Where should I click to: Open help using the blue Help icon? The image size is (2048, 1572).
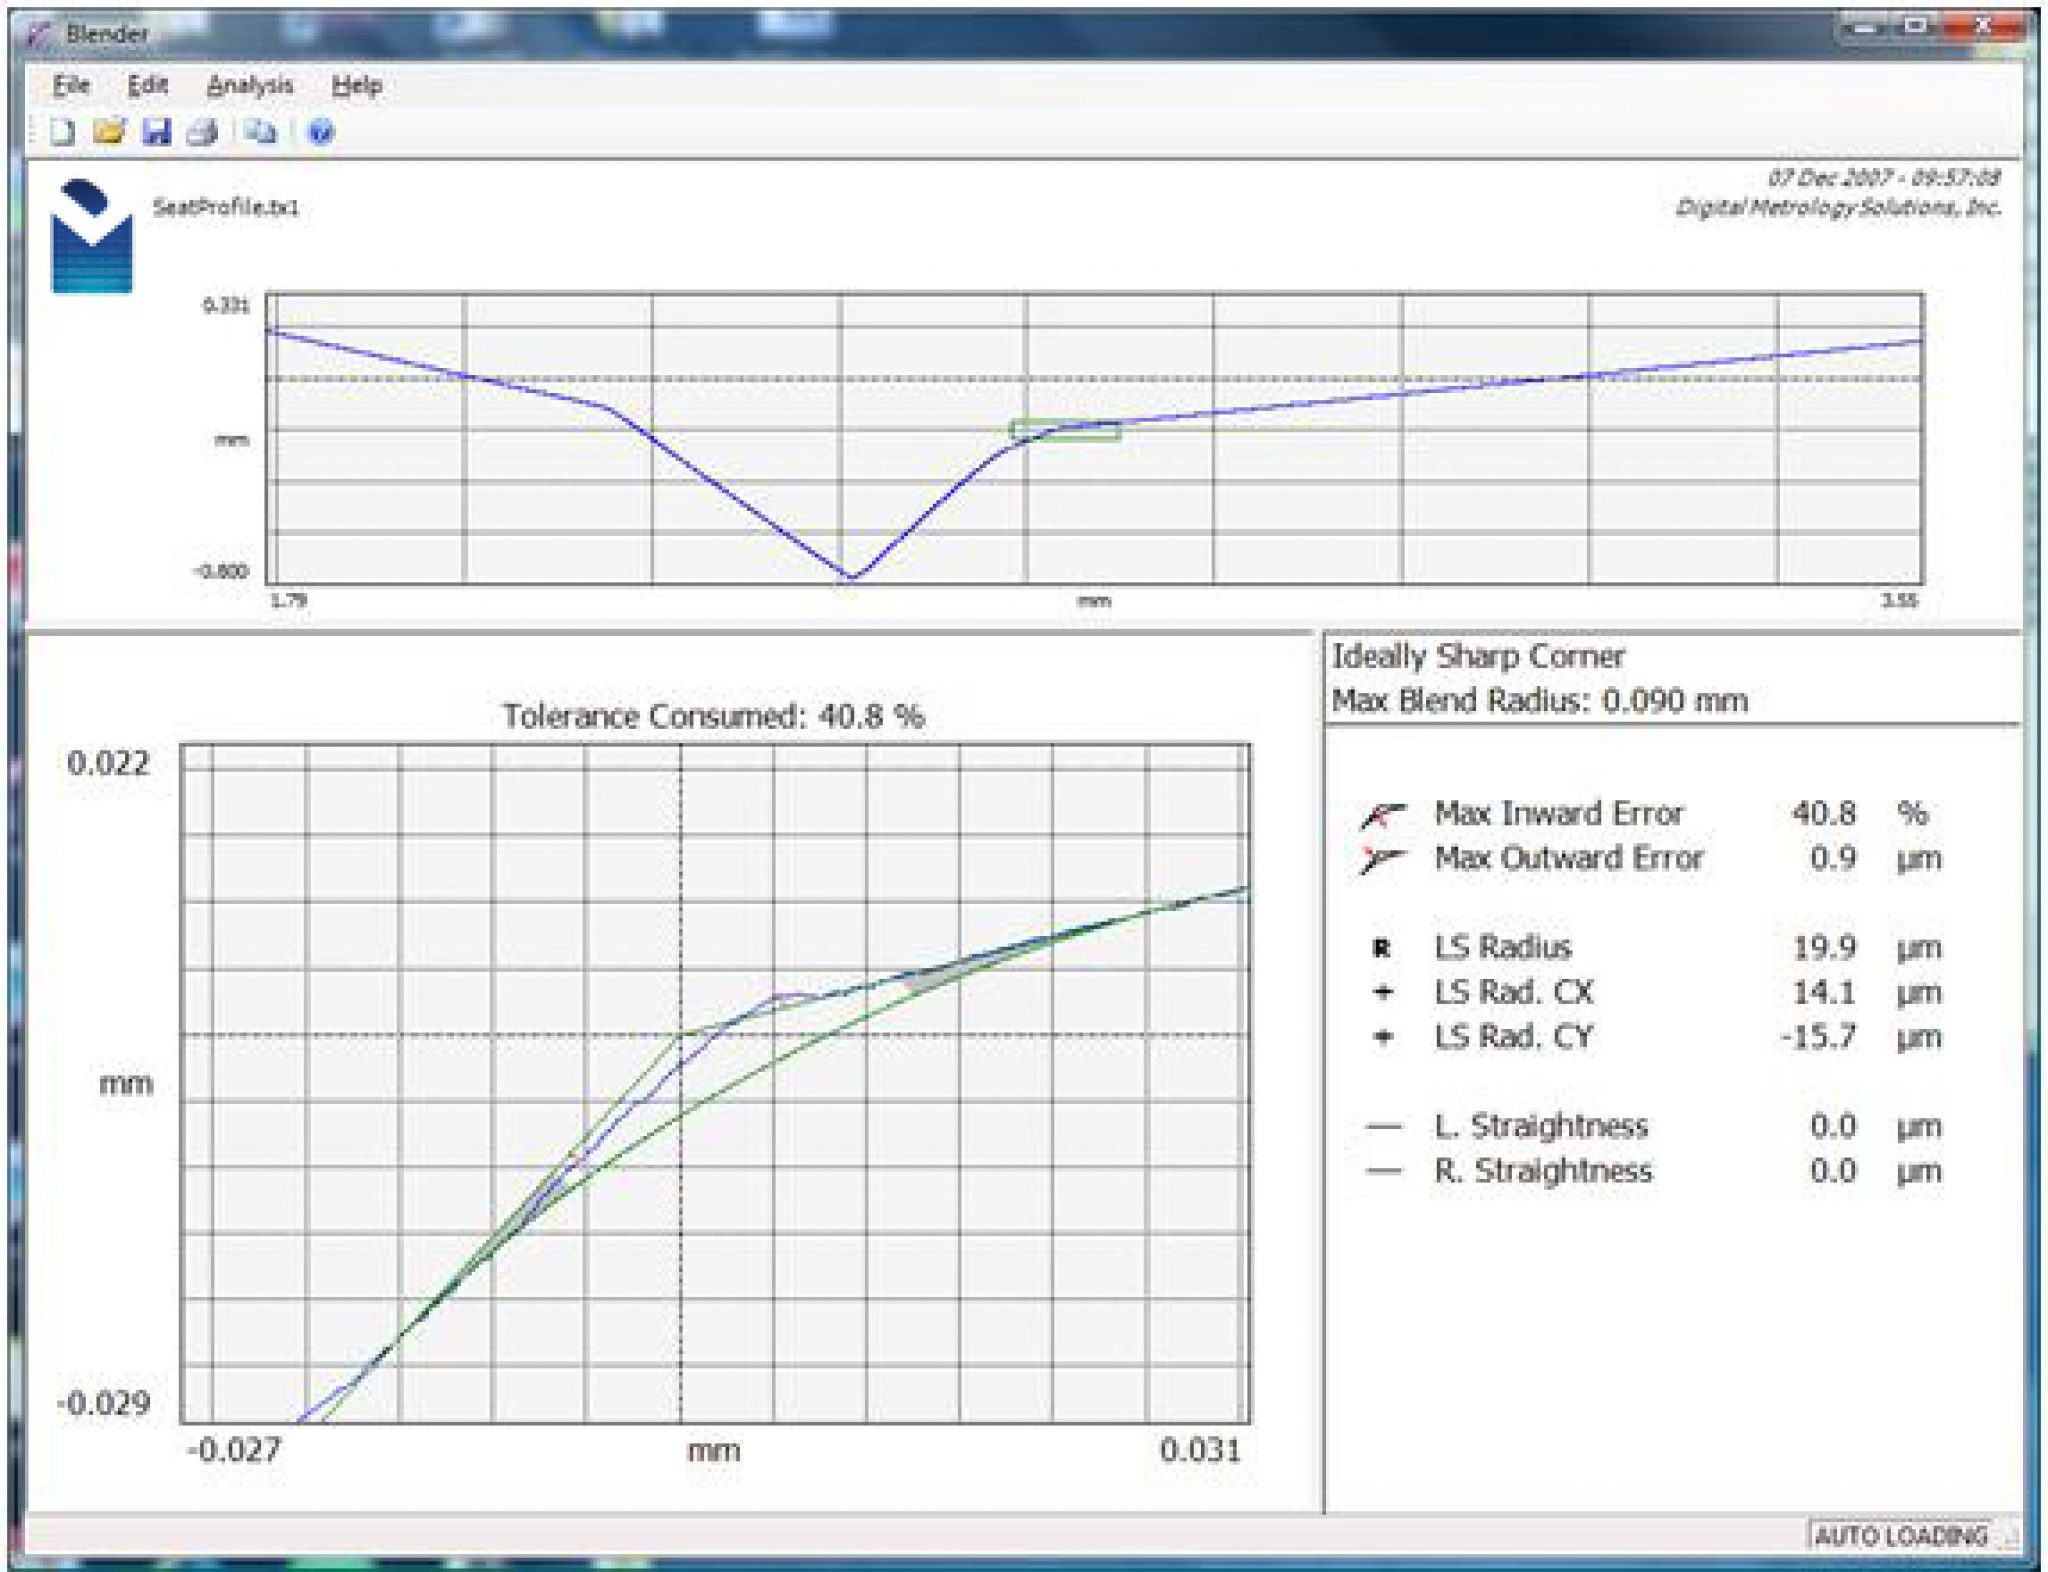tap(318, 131)
